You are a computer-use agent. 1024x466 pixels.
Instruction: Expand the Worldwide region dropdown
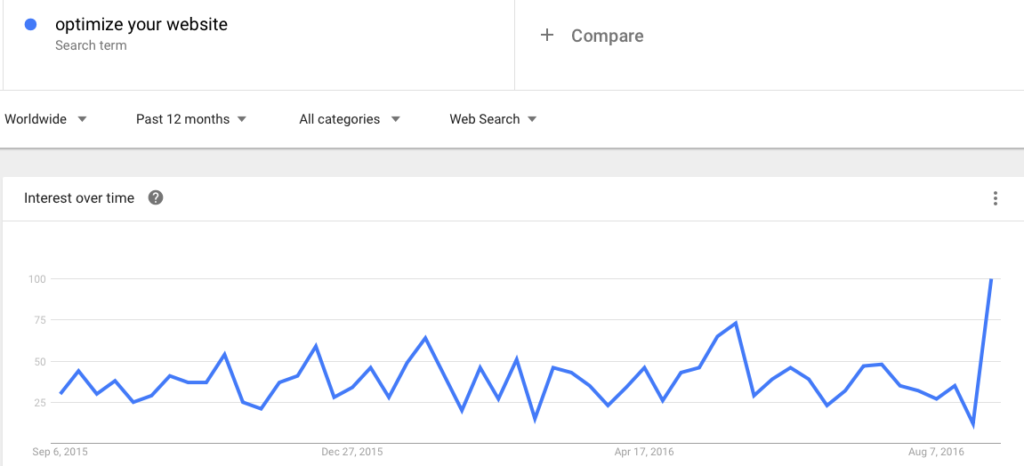click(46, 119)
